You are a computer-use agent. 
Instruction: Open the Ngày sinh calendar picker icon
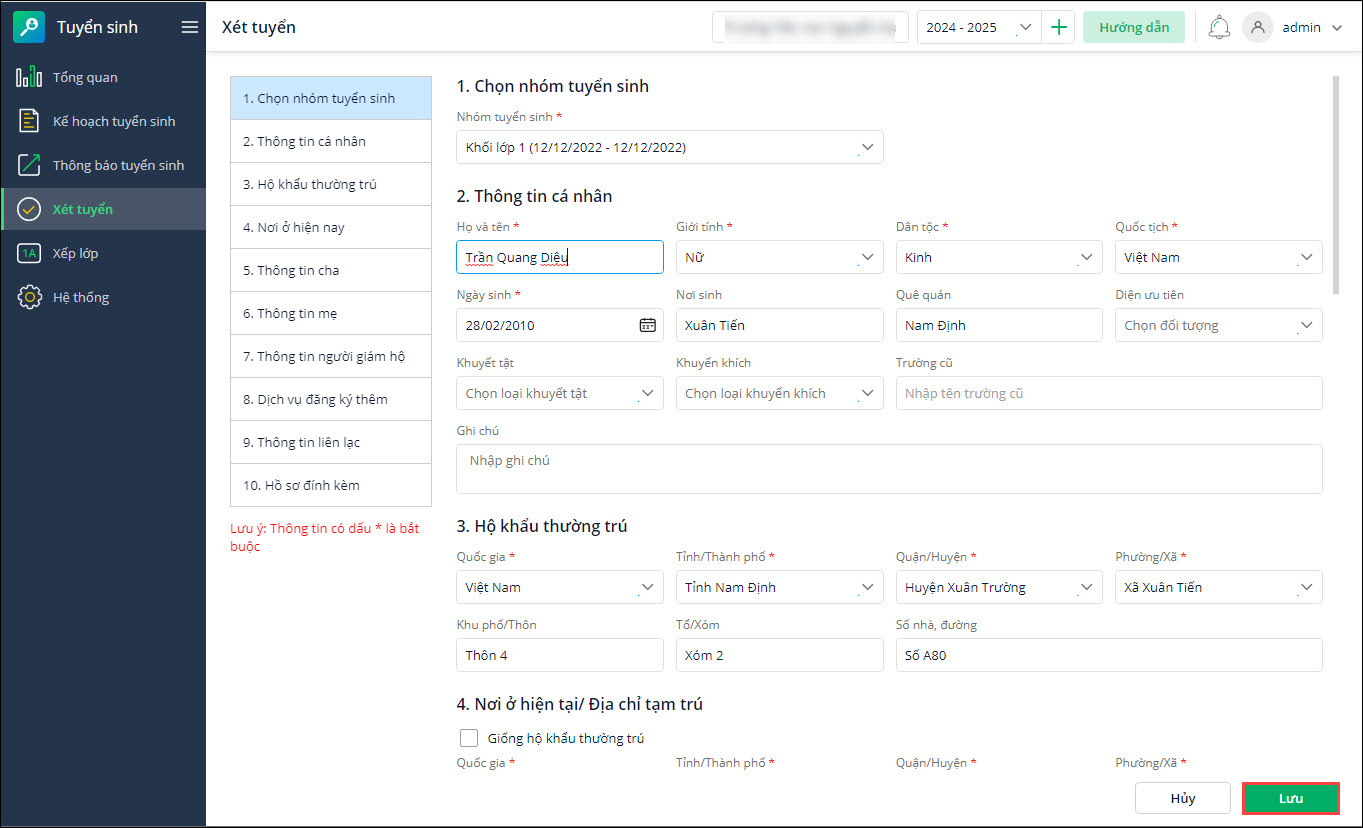point(647,325)
